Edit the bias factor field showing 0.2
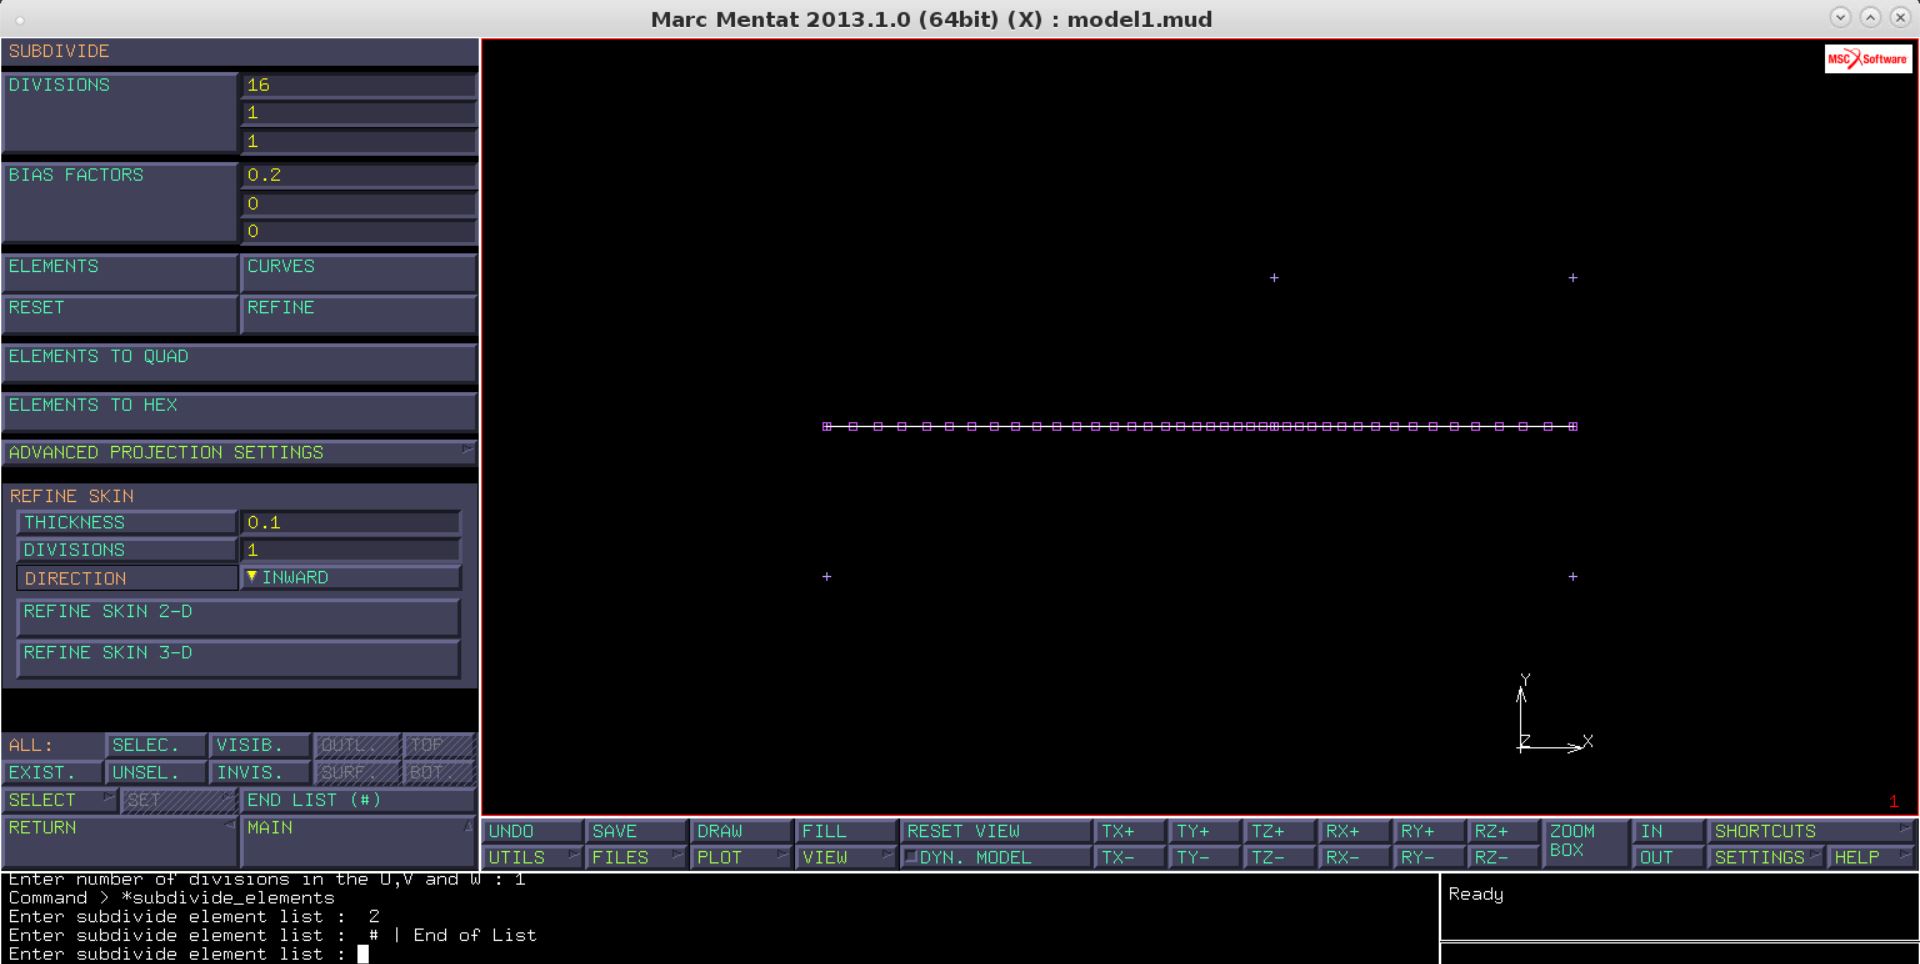 tap(358, 175)
